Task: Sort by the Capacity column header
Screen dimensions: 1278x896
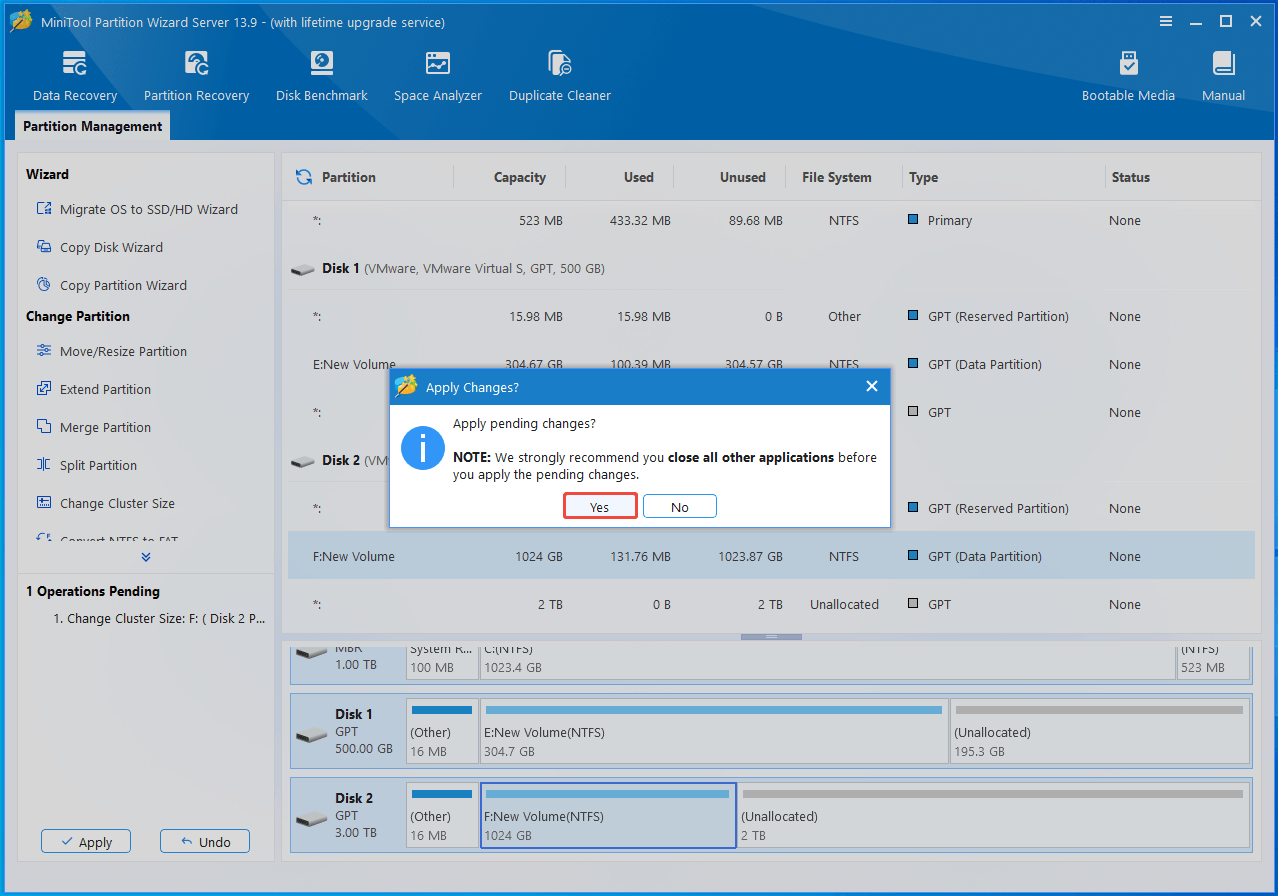Action: pos(520,177)
